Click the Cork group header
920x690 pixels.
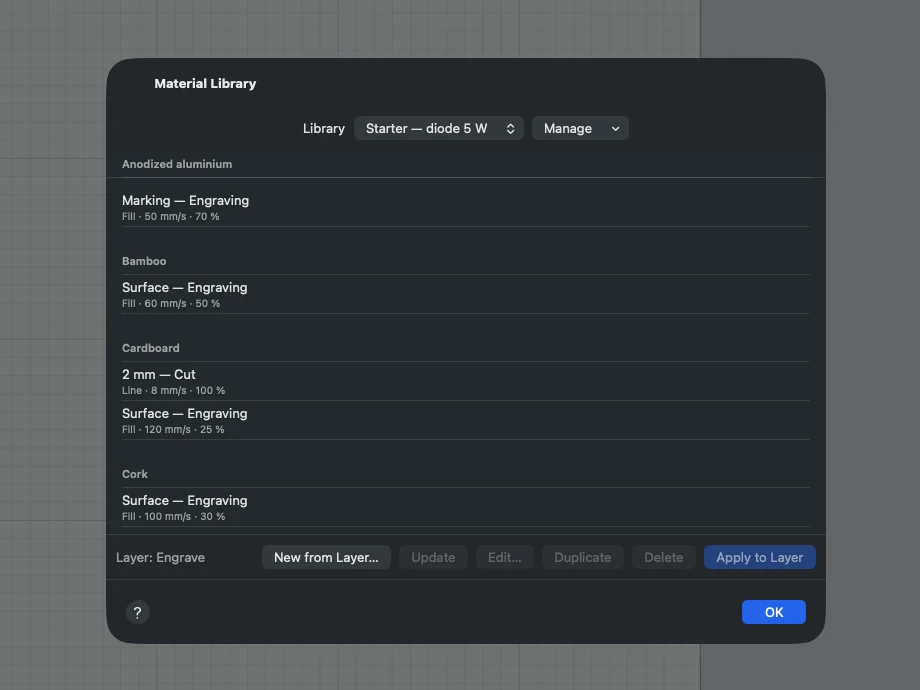(x=135, y=474)
